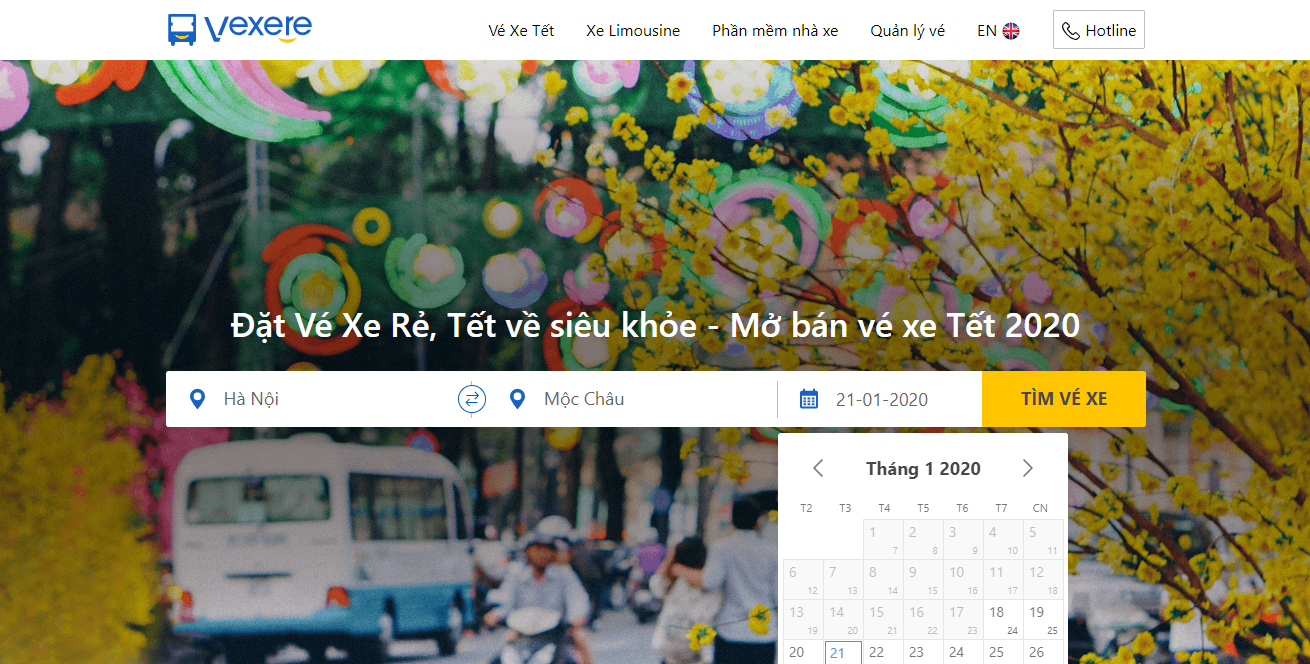Click the destination location pin icon
Image resolution: width=1310 pixels, height=664 pixels.
pos(517,399)
